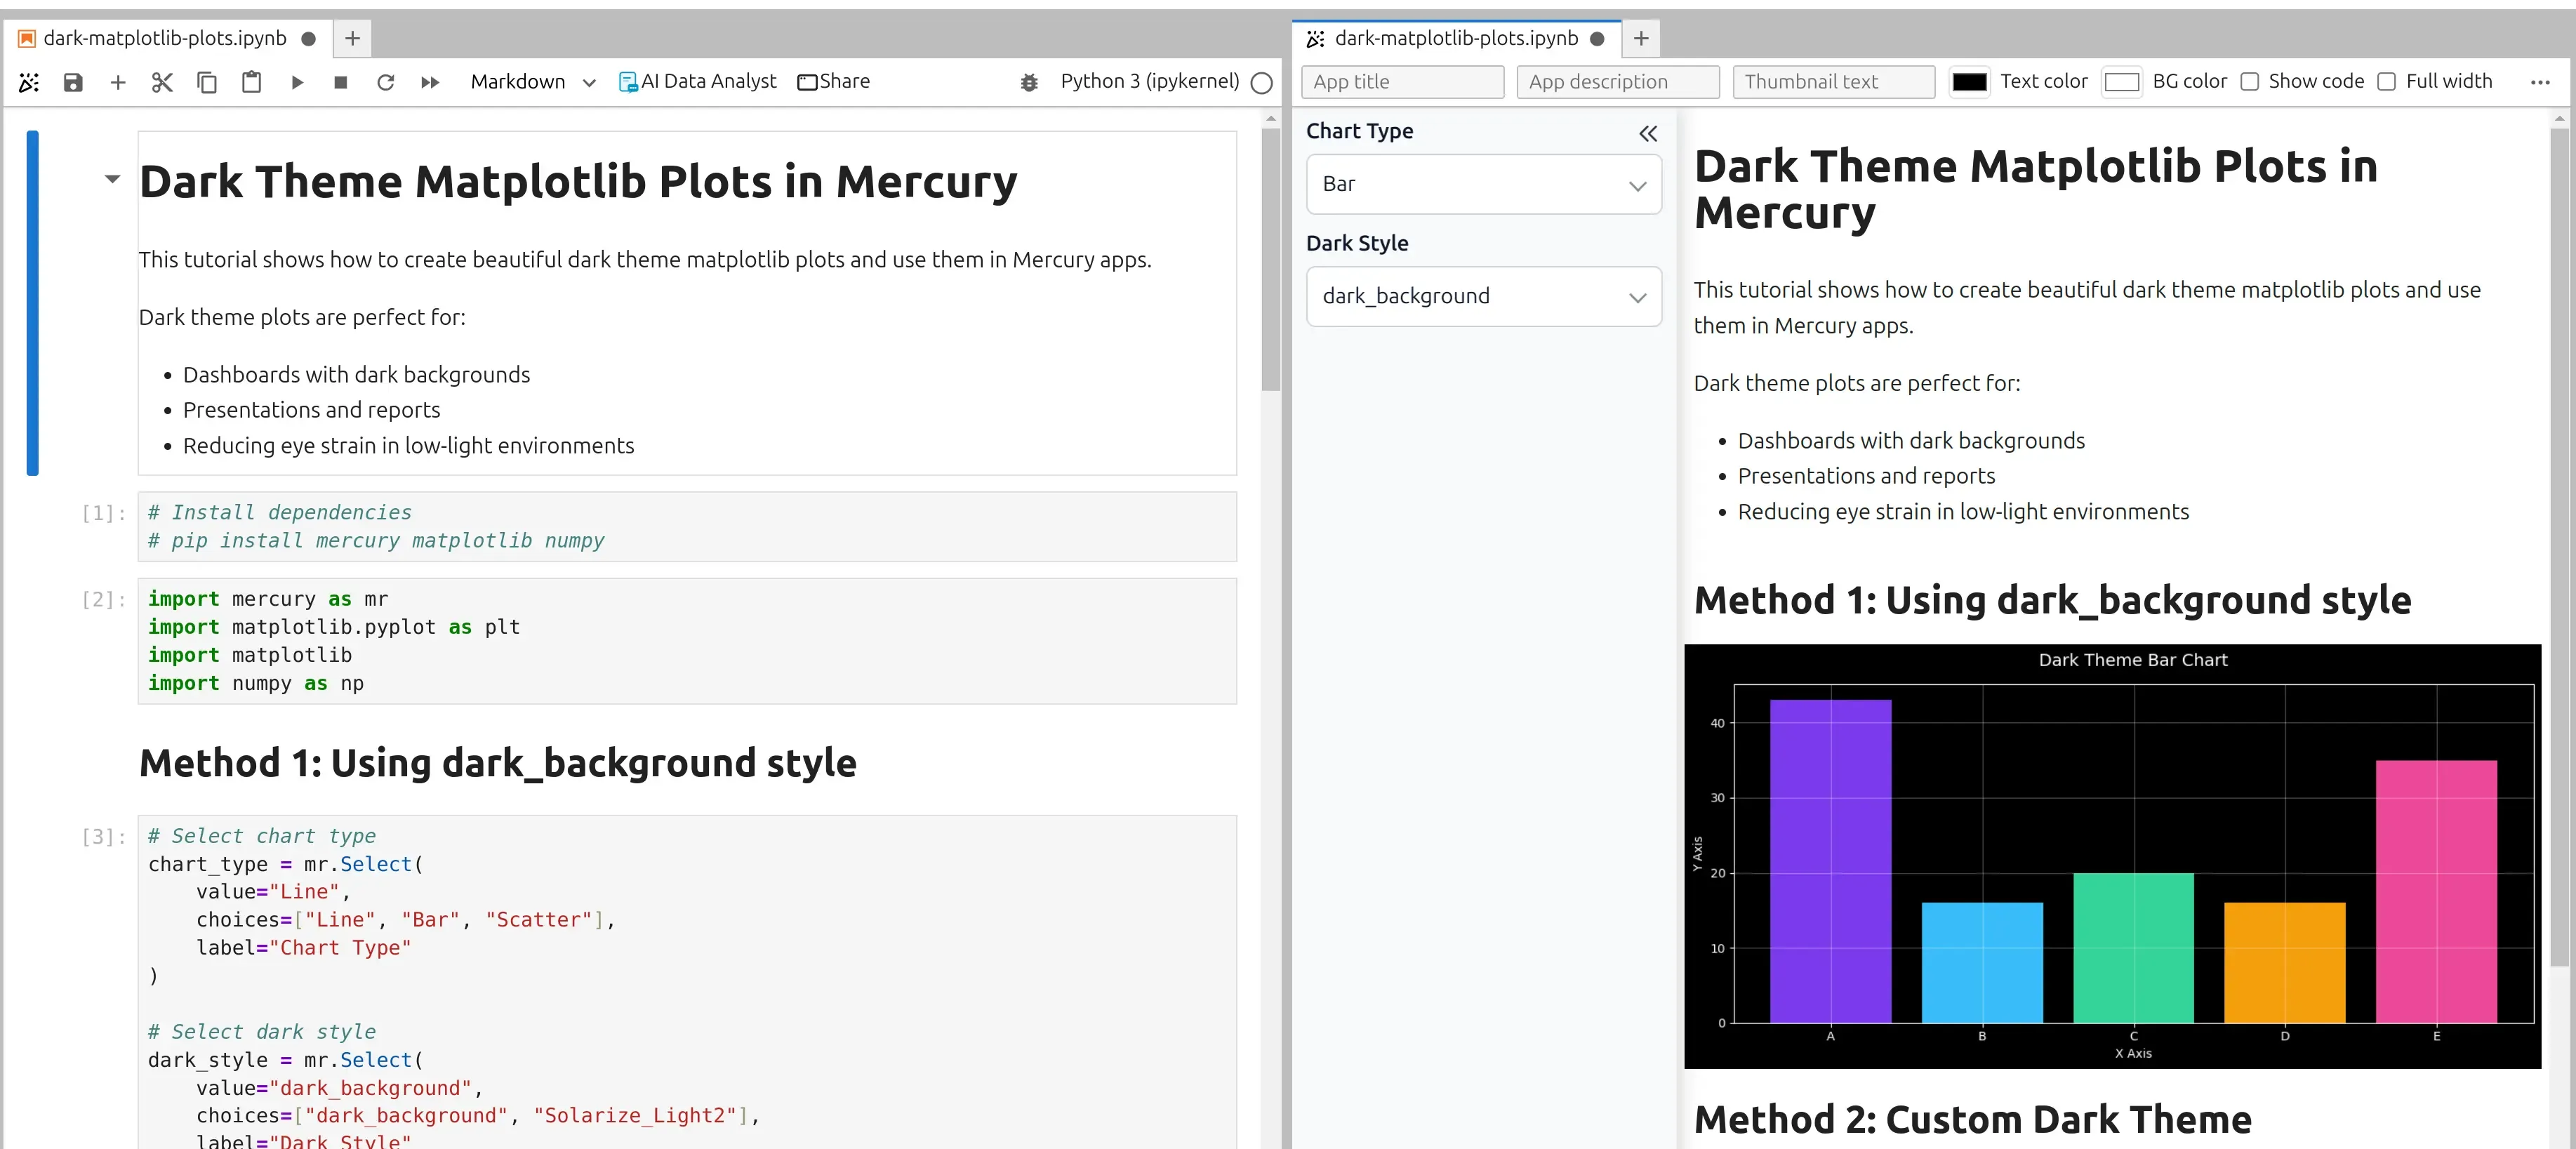The width and height of the screenshot is (2576, 1149).
Task: Open the Chart Type dropdown showing Bar
Action: click(x=1484, y=184)
